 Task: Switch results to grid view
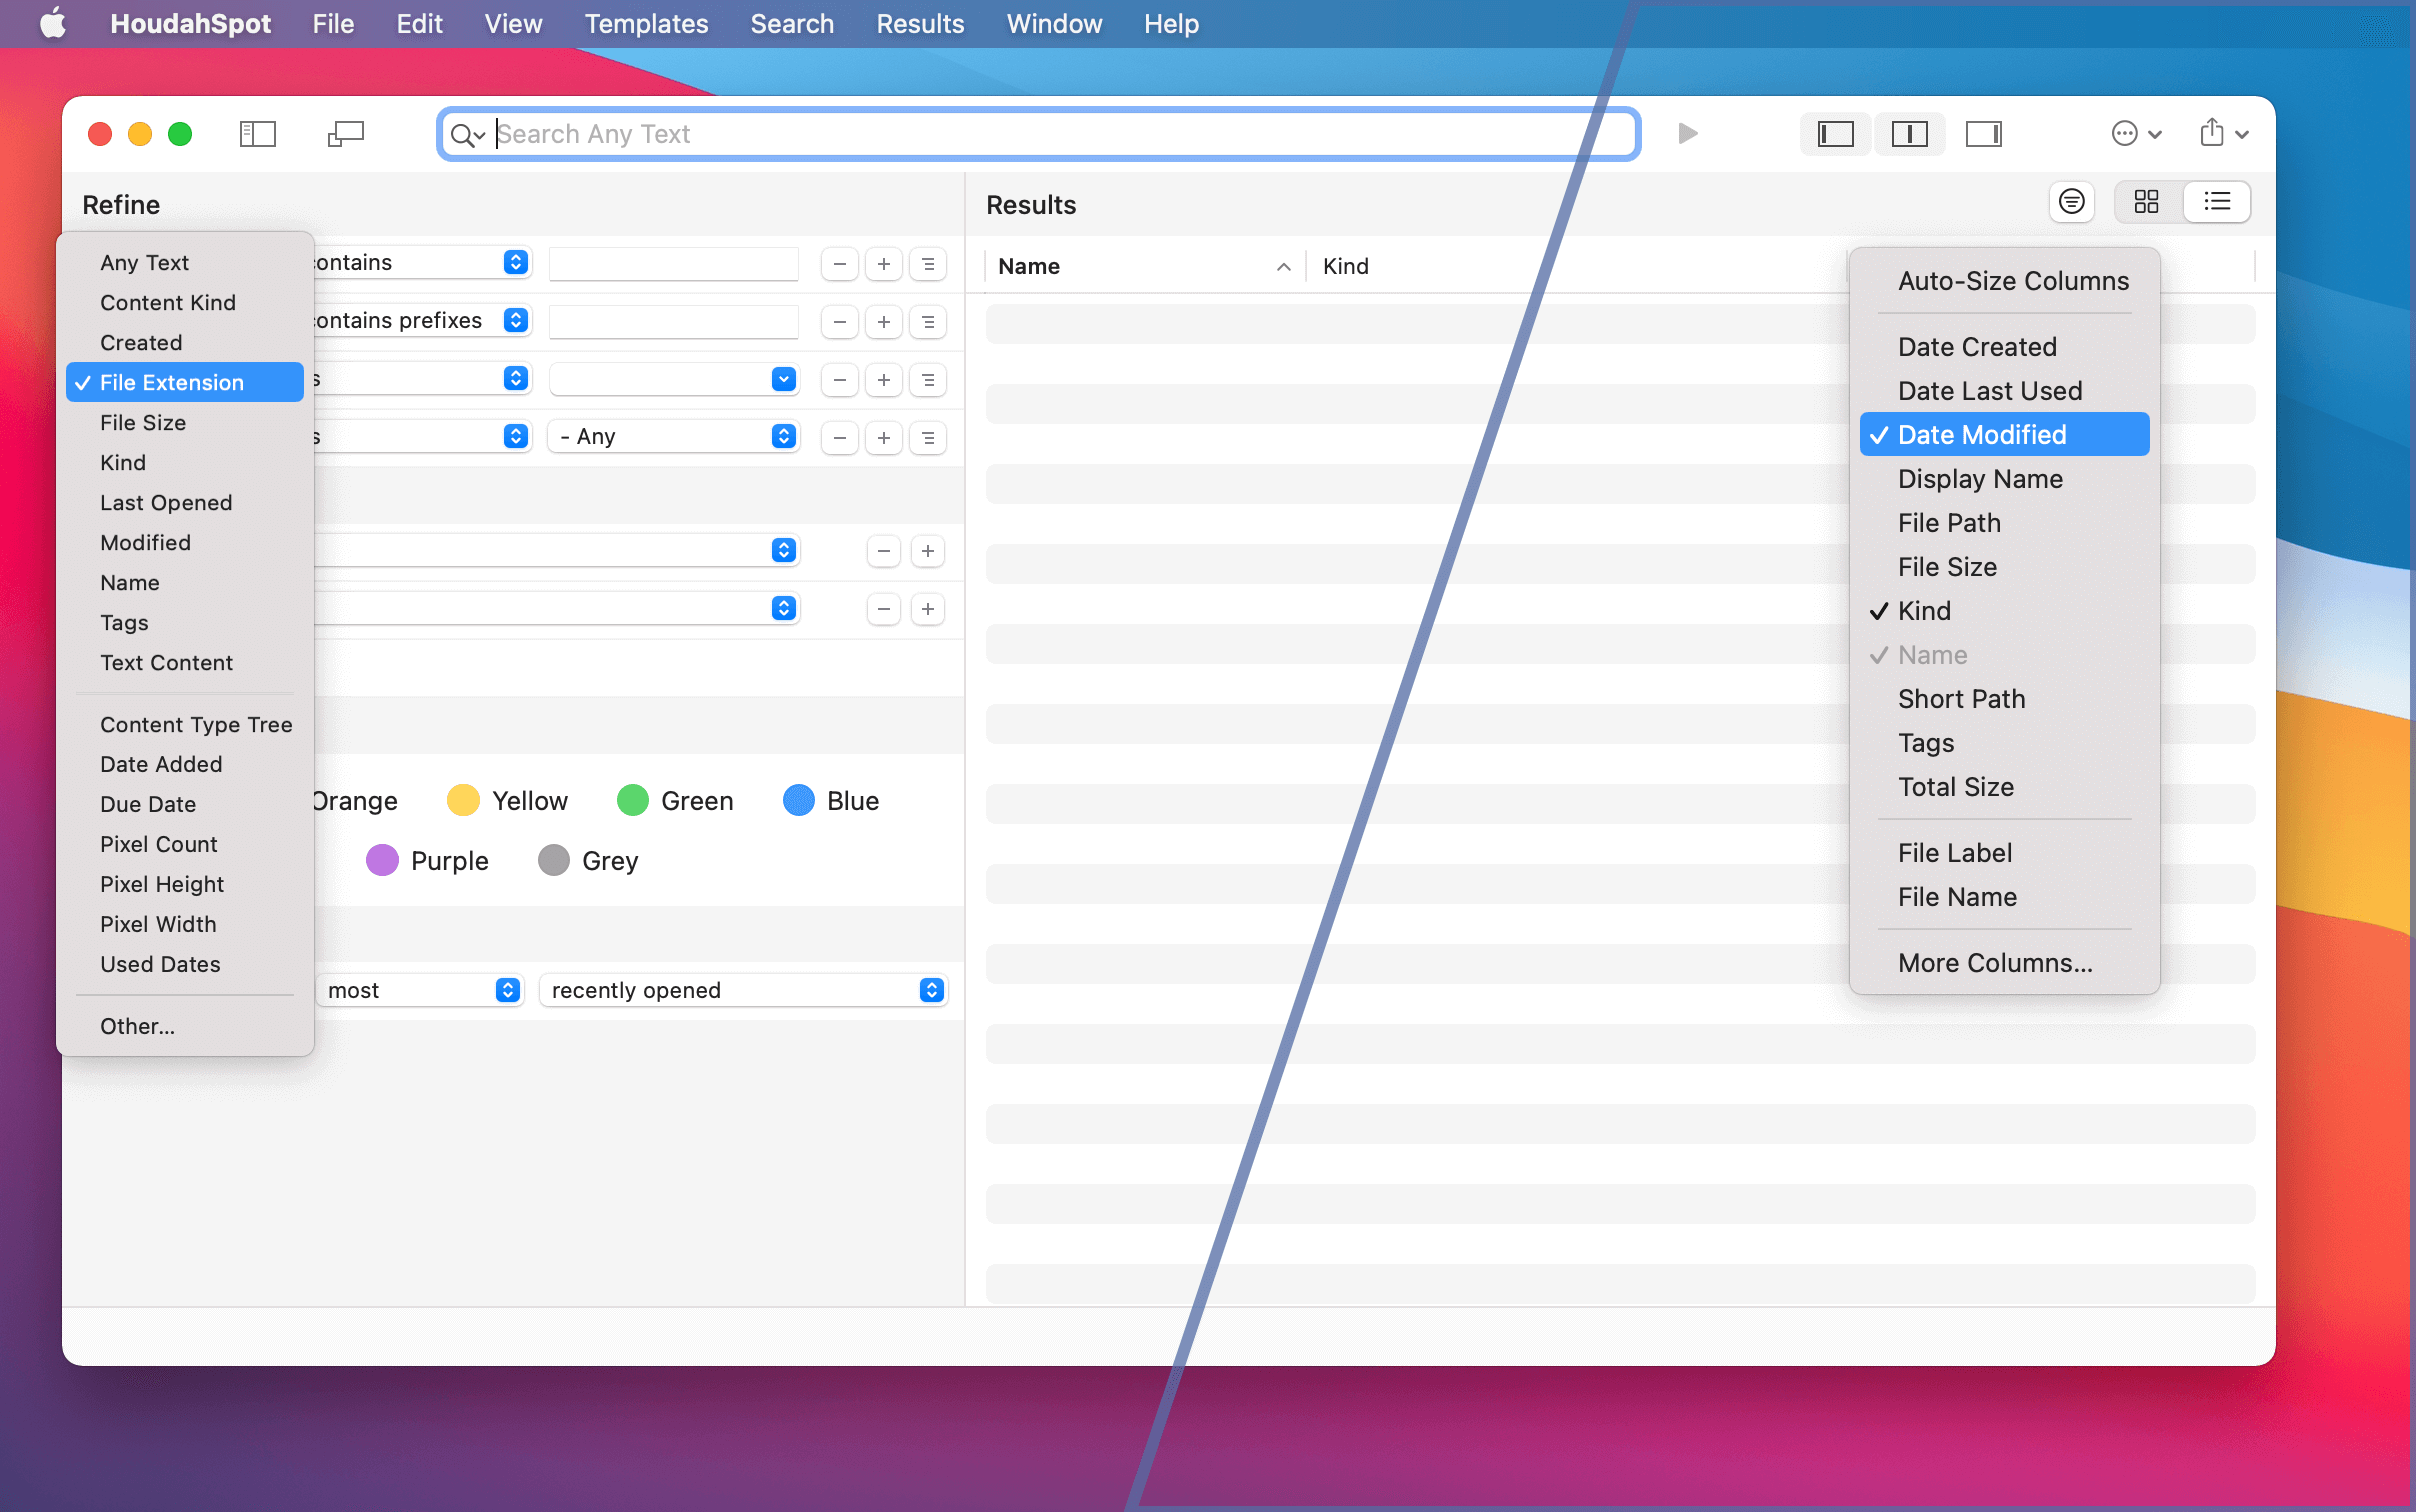pos(2146,202)
